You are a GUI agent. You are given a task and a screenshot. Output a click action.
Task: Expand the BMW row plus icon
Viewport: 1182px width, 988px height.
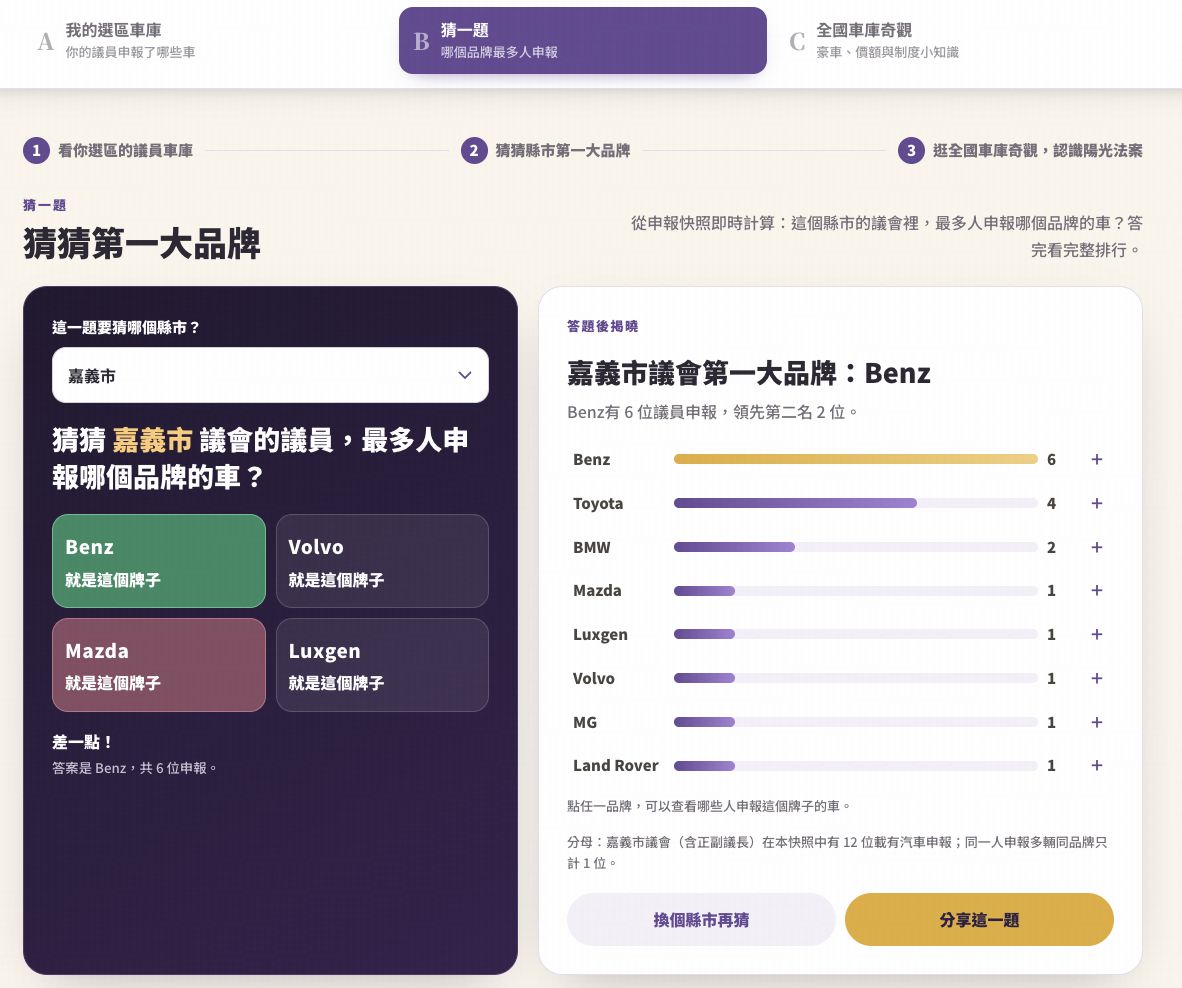[1097, 547]
